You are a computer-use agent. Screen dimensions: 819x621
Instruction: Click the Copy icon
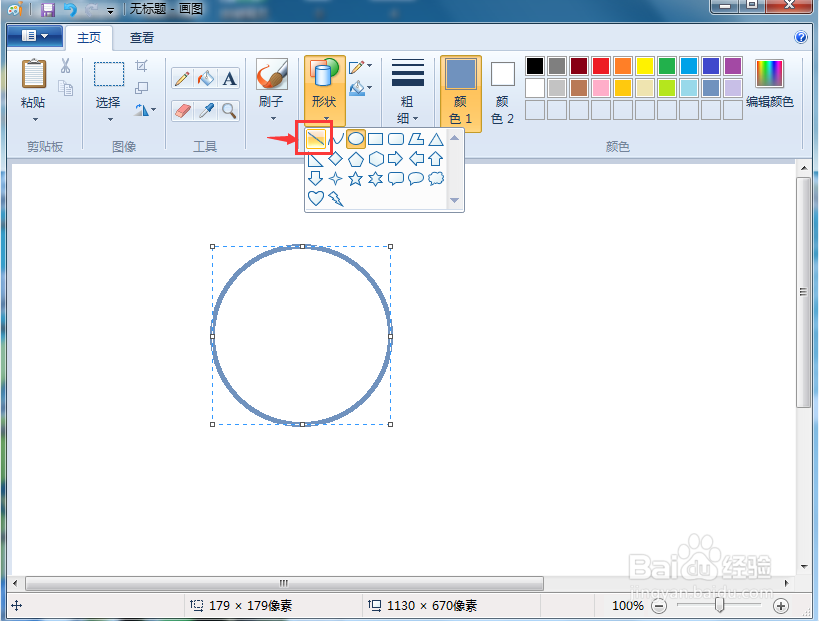coord(65,88)
